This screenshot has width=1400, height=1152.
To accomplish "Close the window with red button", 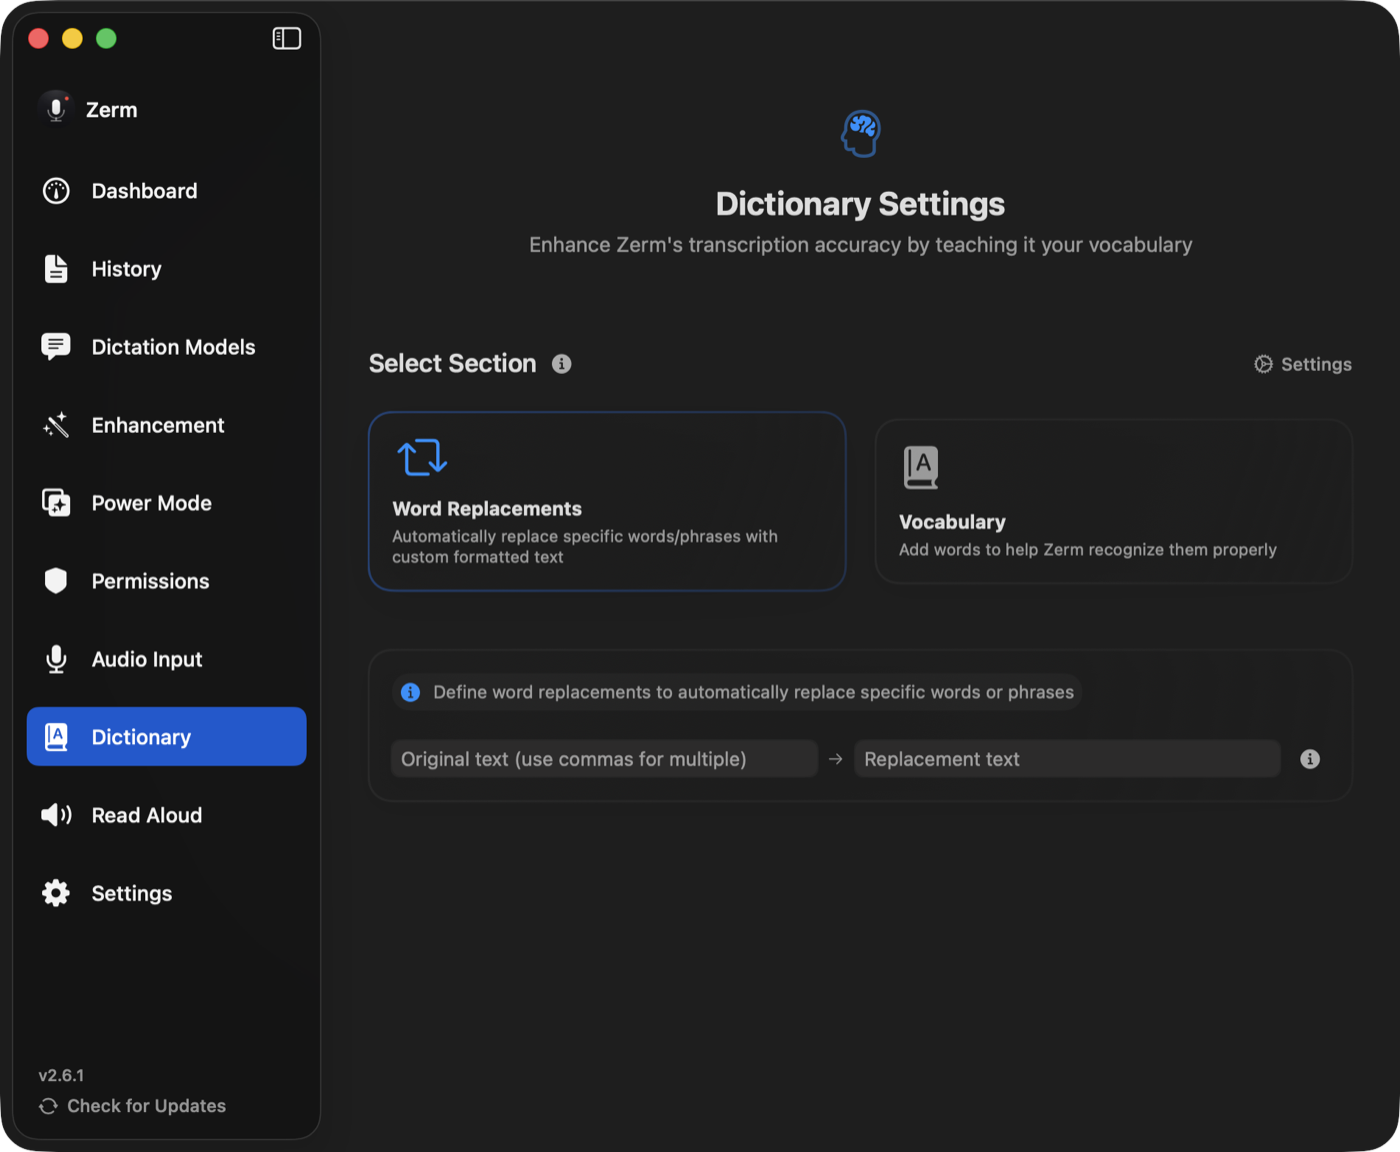I will click(x=39, y=38).
